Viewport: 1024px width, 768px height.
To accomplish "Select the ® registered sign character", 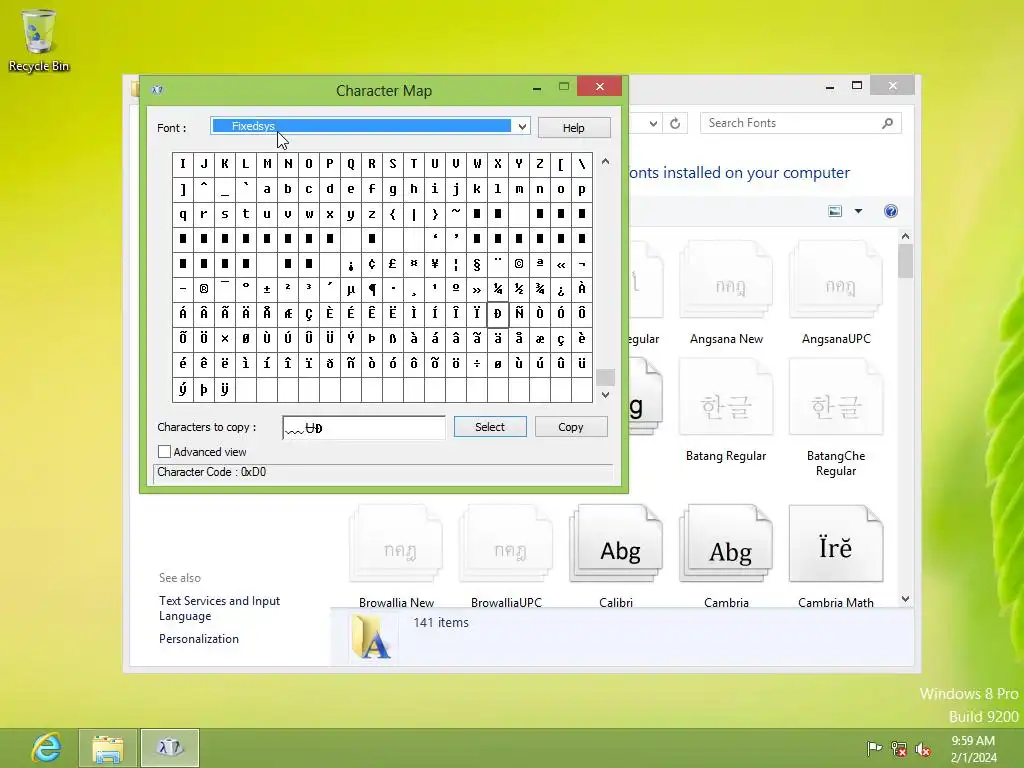I will (x=204, y=289).
